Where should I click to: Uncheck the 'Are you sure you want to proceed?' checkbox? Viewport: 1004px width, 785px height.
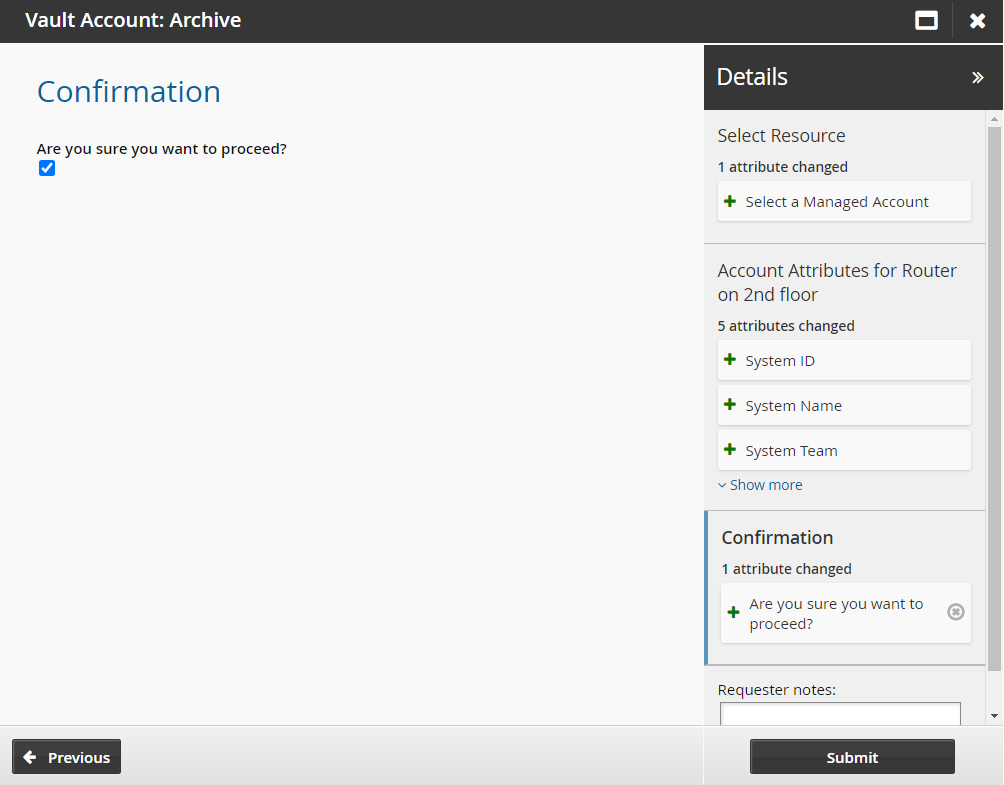(x=47, y=168)
